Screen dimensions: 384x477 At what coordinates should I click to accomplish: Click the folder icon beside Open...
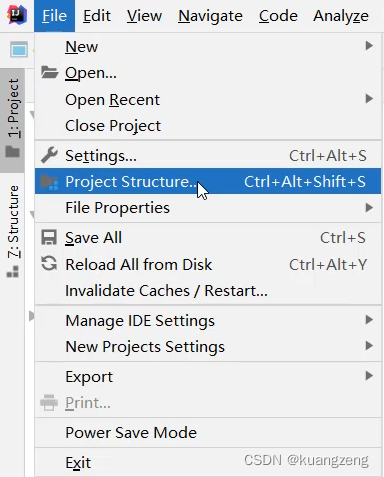[49, 72]
